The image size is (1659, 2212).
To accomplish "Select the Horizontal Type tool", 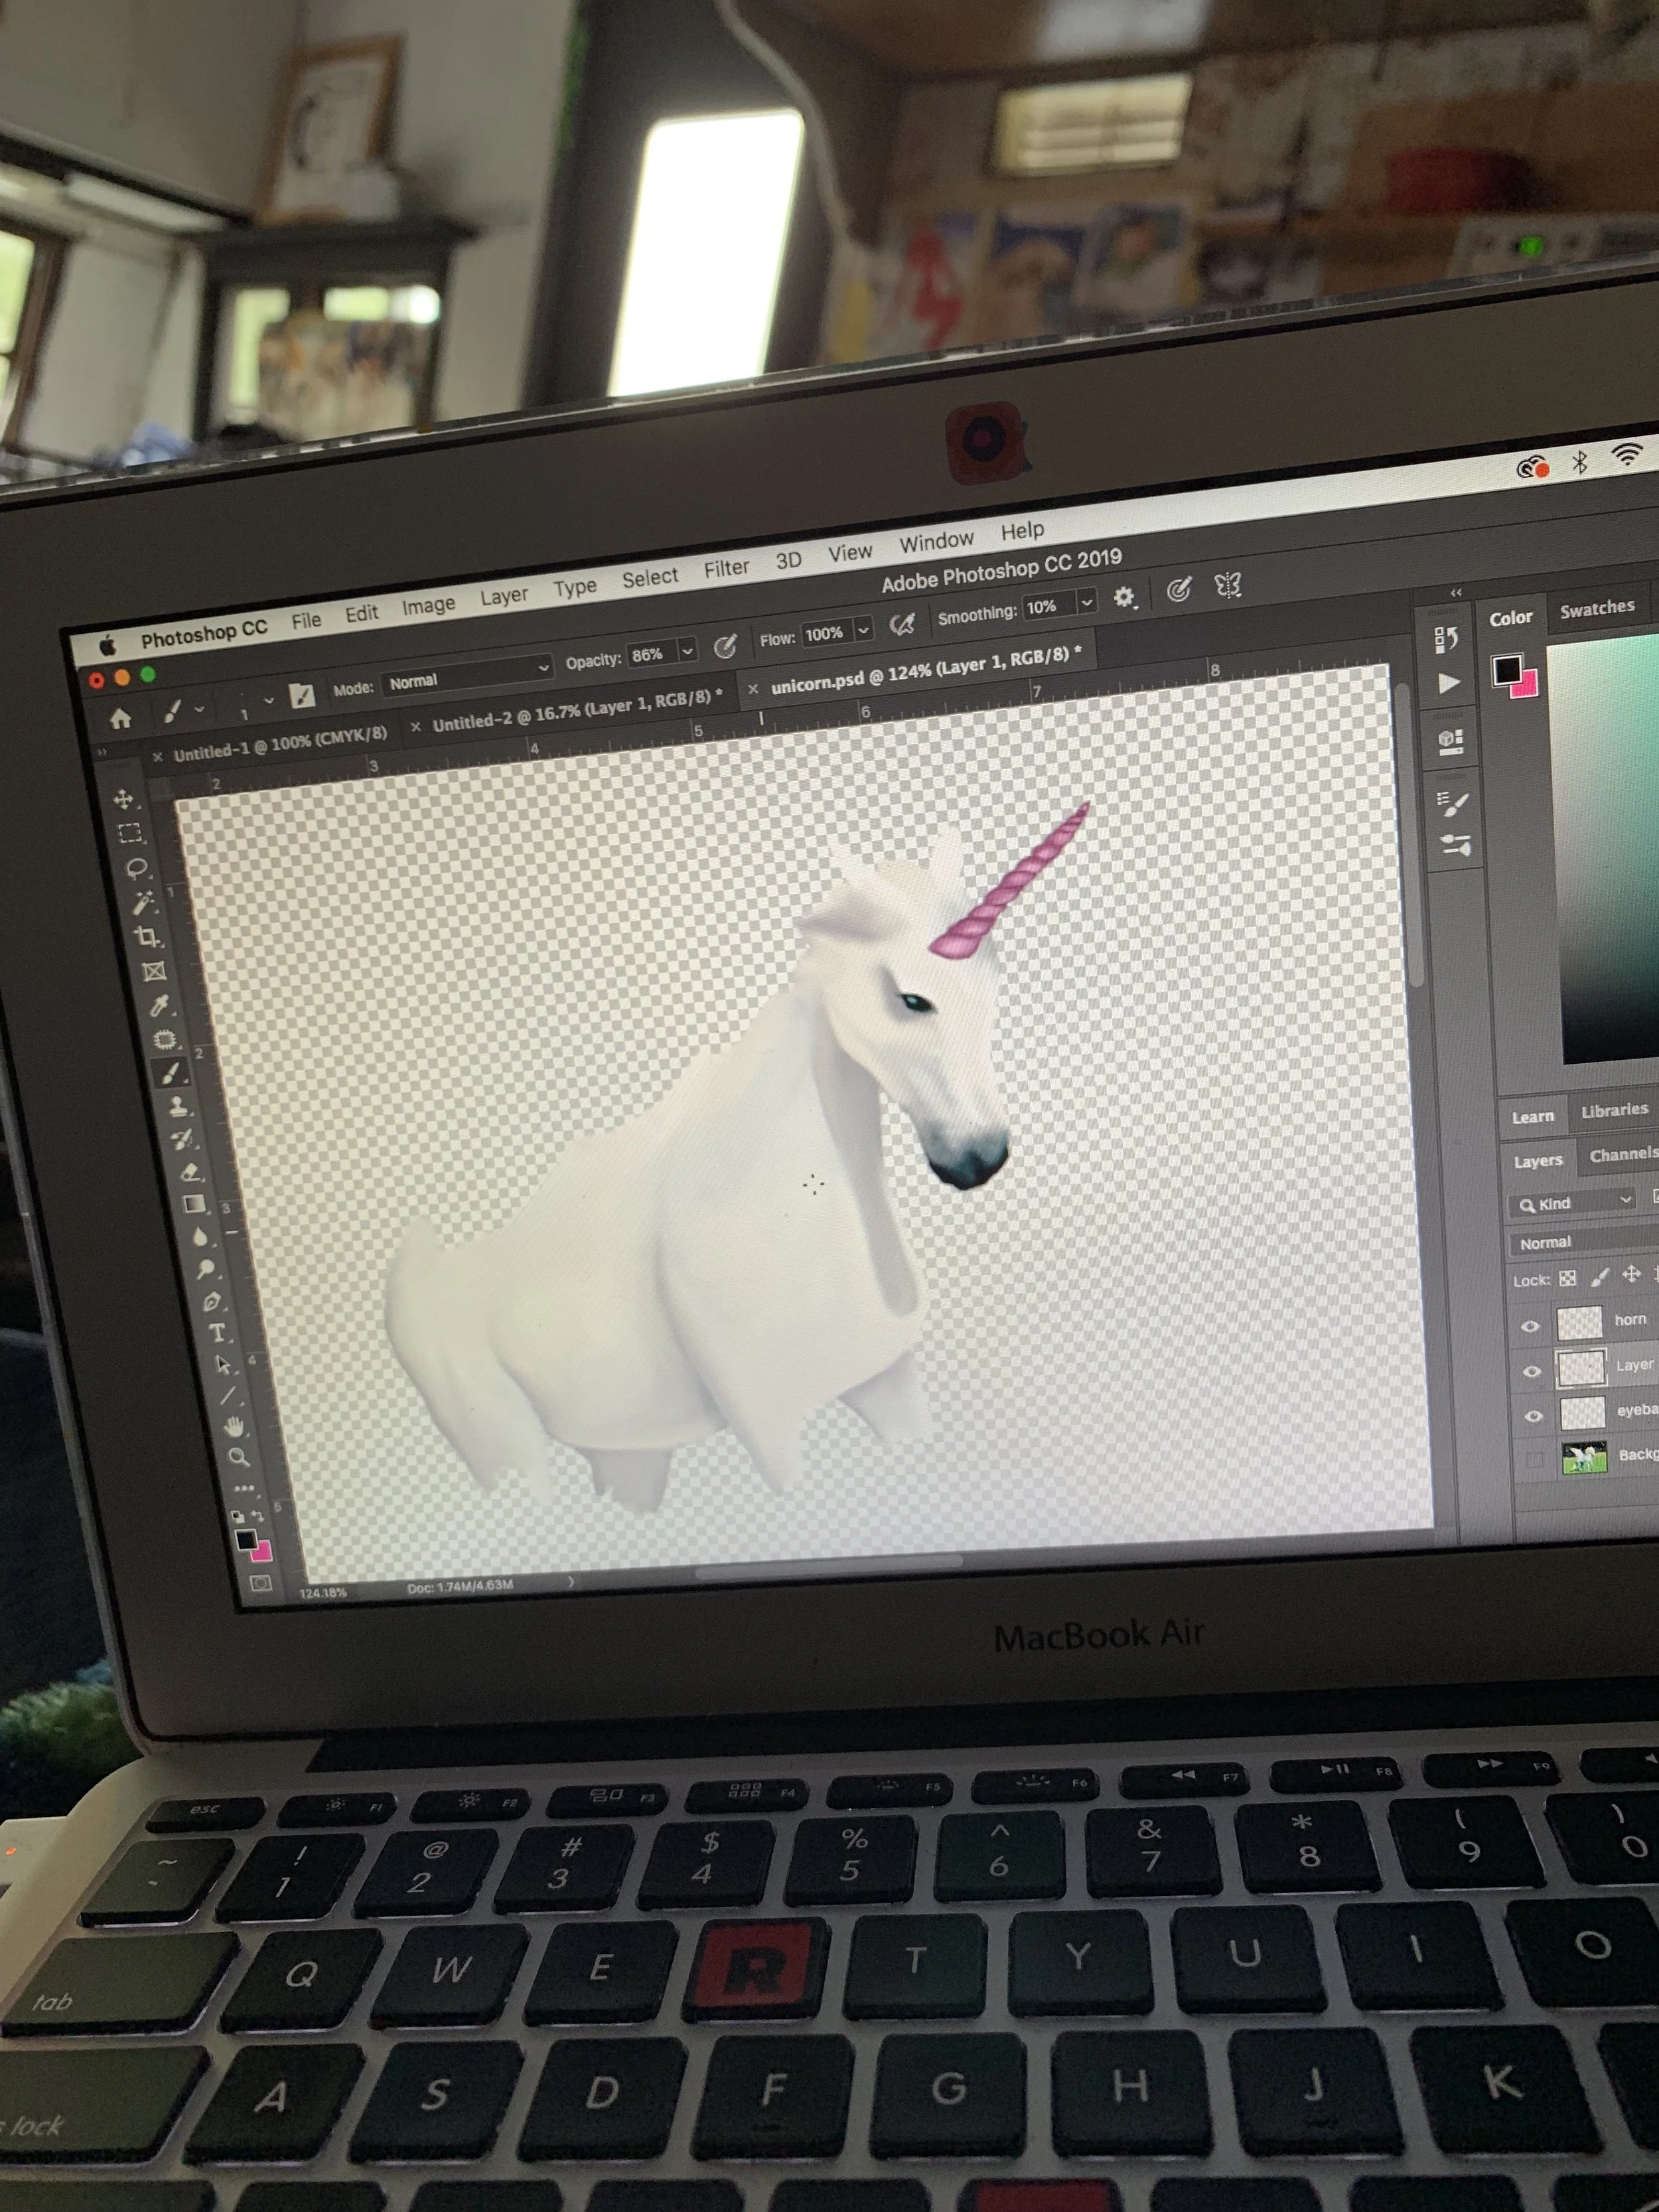I will (x=216, y=1333).
